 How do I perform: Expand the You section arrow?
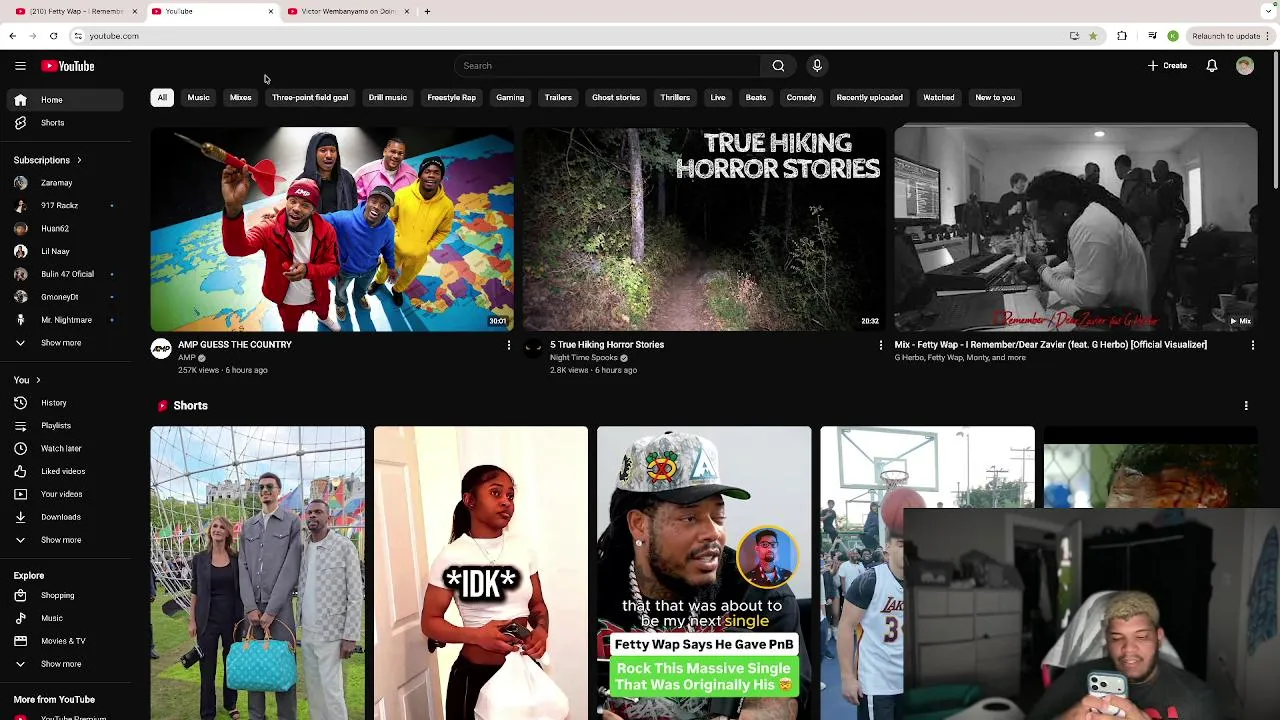38,380
